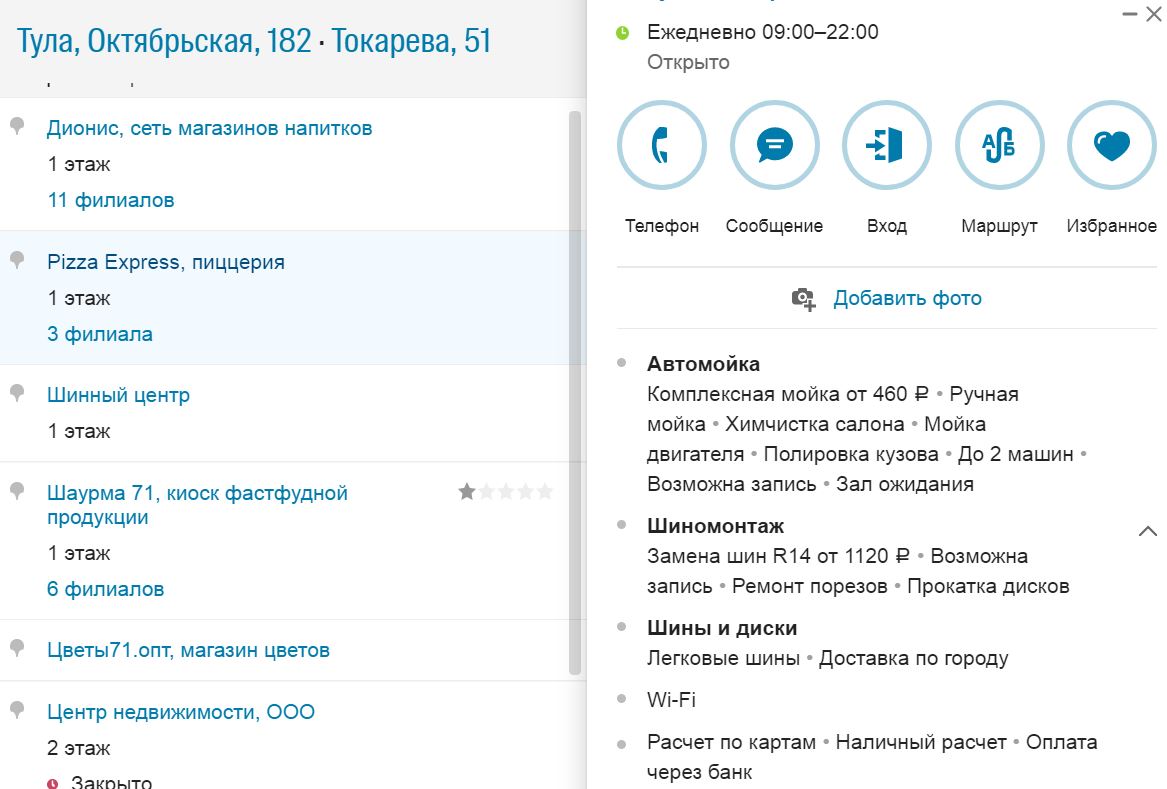Collapse the Шиномонтаж section chevron
Image resolution: width=1167 pixels, height=789 pixels.
[1147, 531]
